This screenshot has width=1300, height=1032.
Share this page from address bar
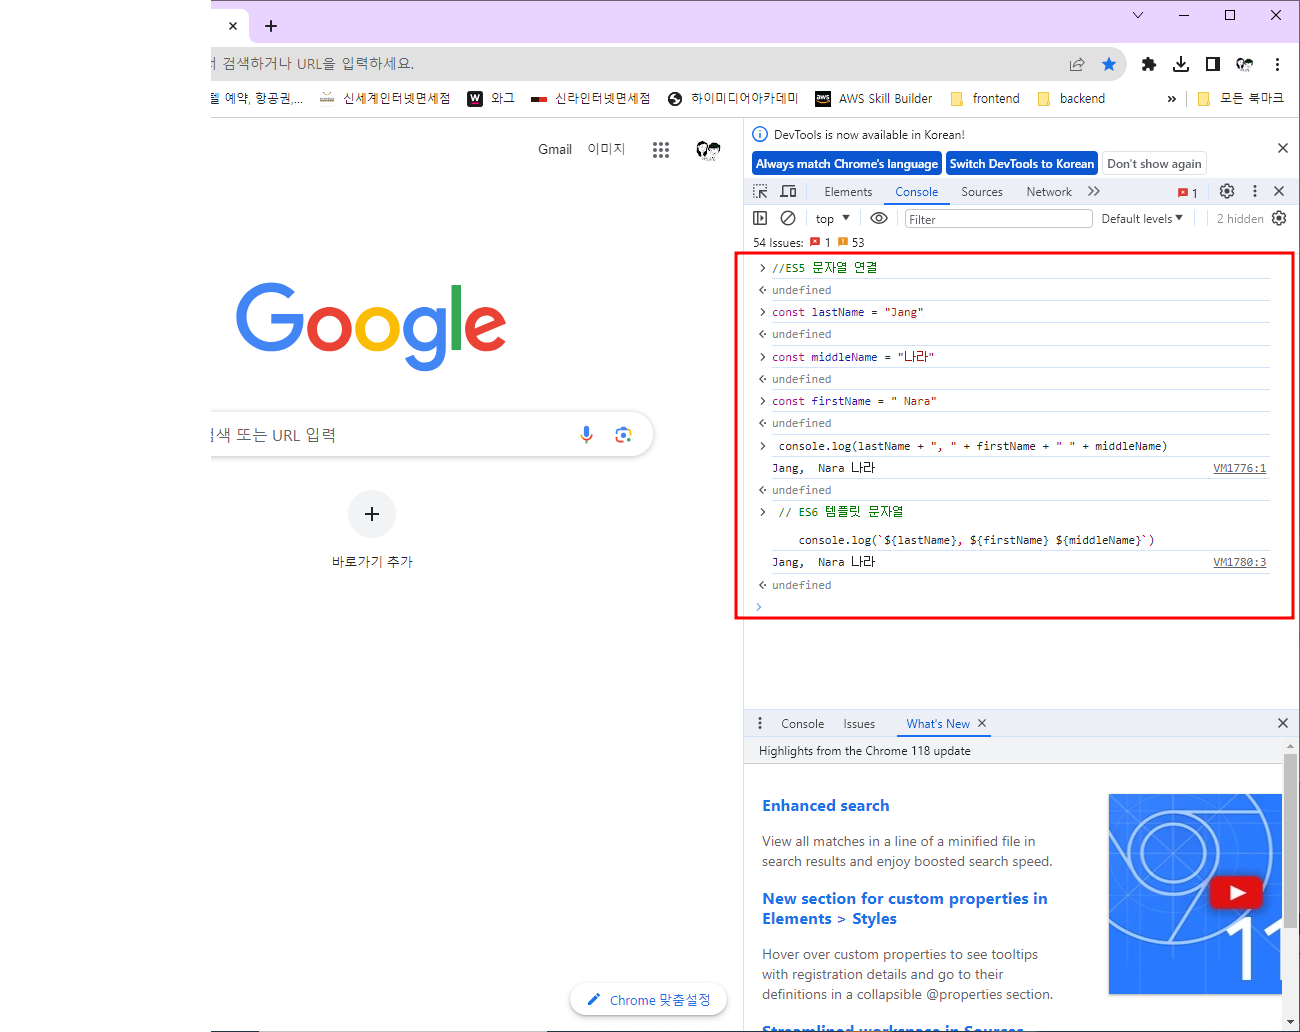1077,64
